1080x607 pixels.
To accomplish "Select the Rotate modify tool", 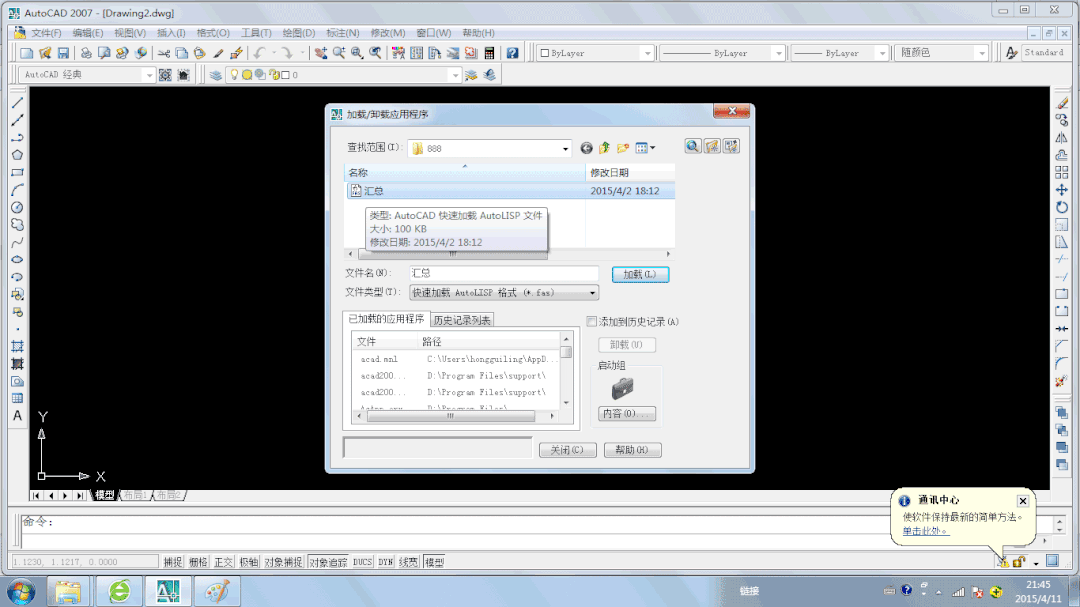I will pos(1062,207).
